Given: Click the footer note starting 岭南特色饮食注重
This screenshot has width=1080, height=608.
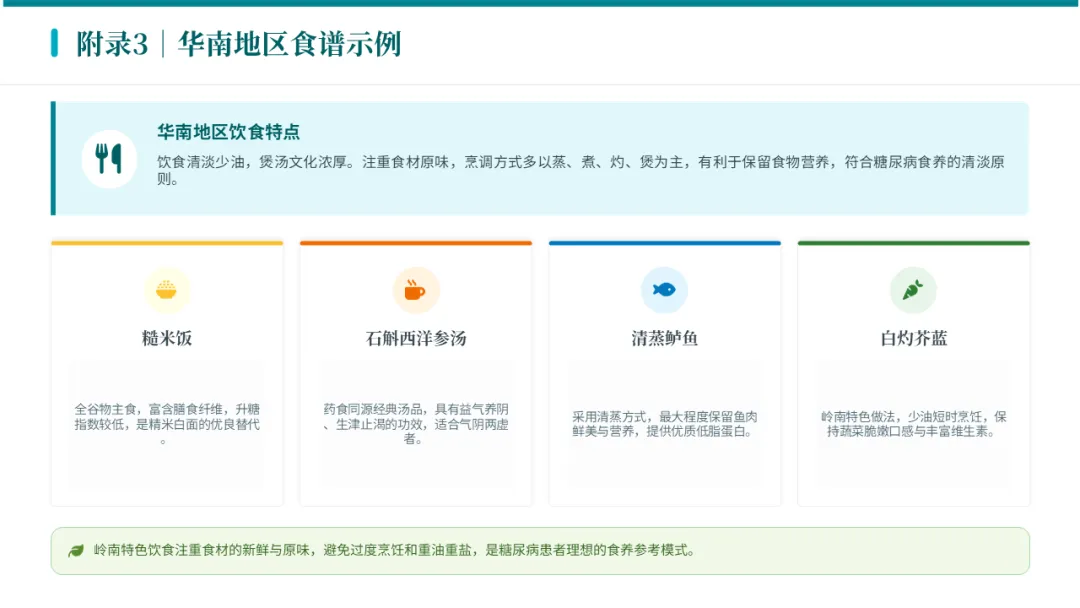Looking at the screenshot, I should point(395,550).
